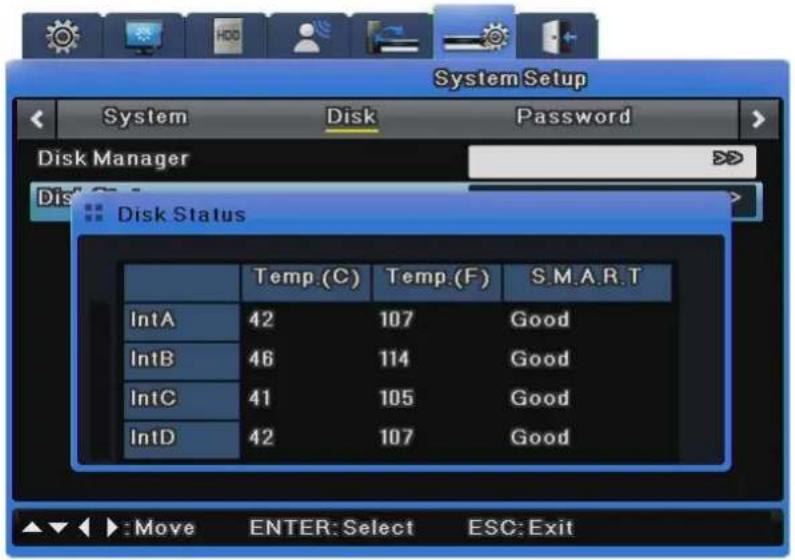Select the IntB disk row header
This screenshot has width=795, height=560.
pos(182,360)
